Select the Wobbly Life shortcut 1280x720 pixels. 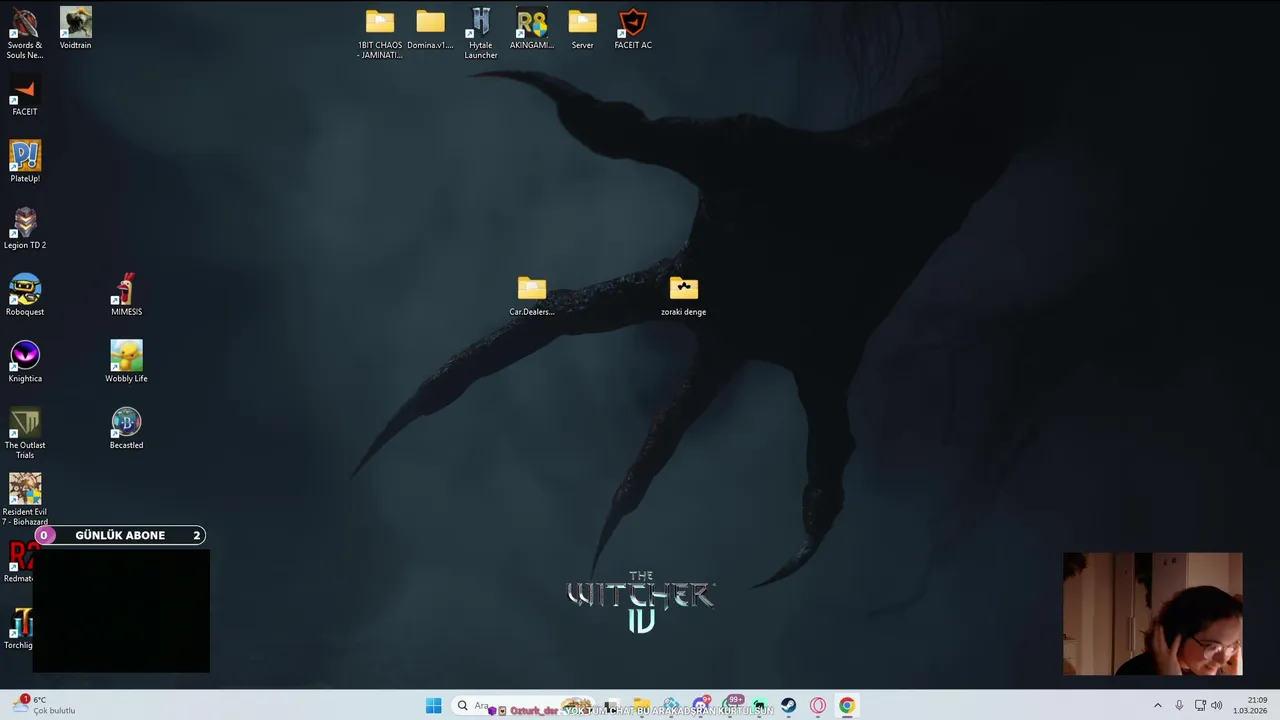tap(126, 362)
